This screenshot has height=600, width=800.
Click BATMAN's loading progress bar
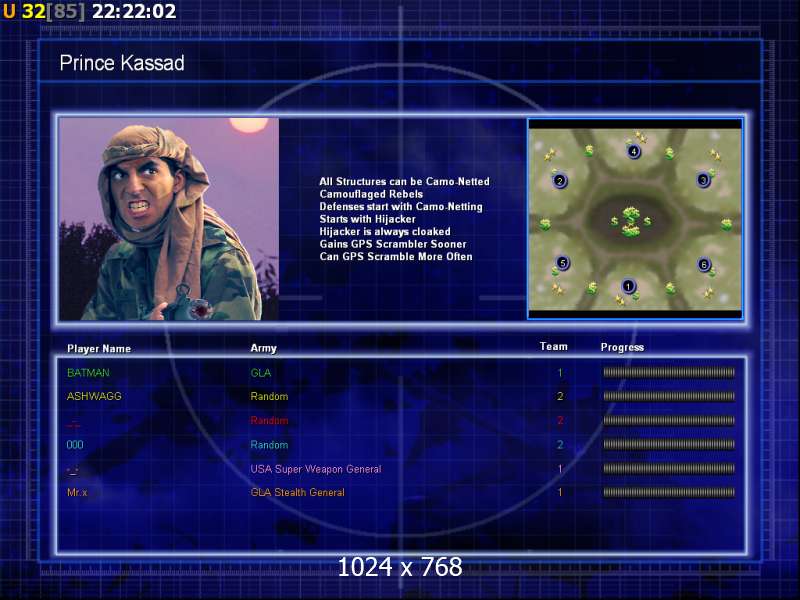[669, 372]
